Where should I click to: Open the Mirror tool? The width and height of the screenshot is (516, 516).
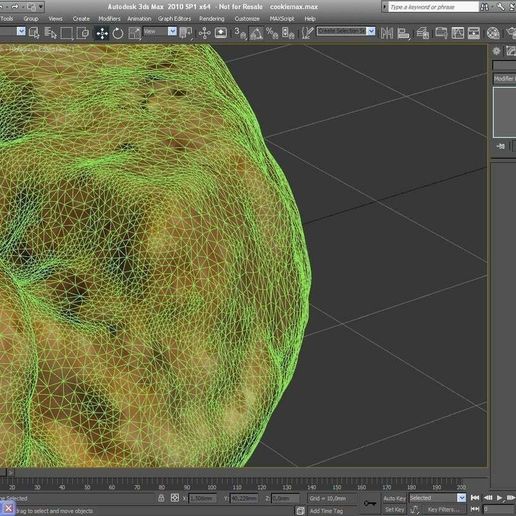387,33
